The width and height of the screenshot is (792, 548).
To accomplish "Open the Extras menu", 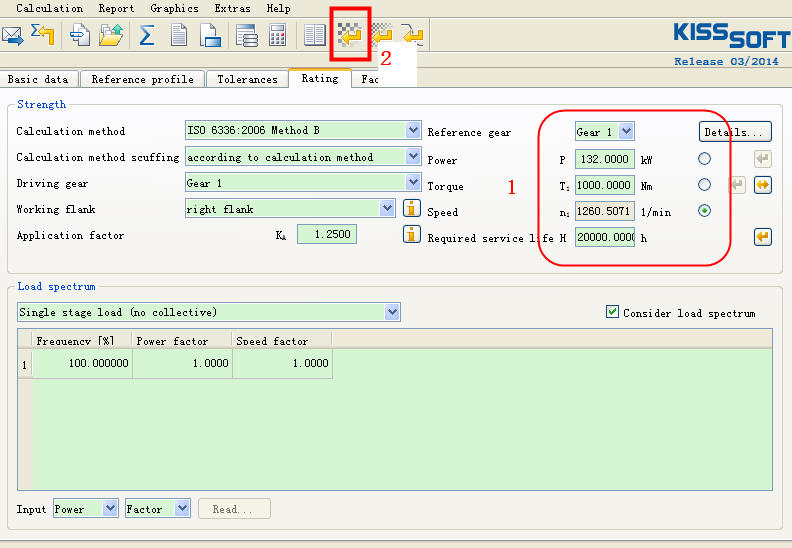I will tap(232, 8).
